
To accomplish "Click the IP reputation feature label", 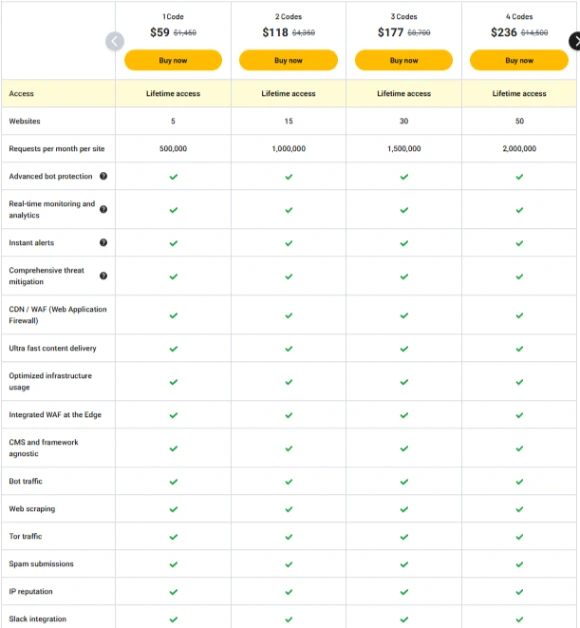I will [x=30, y=592].
